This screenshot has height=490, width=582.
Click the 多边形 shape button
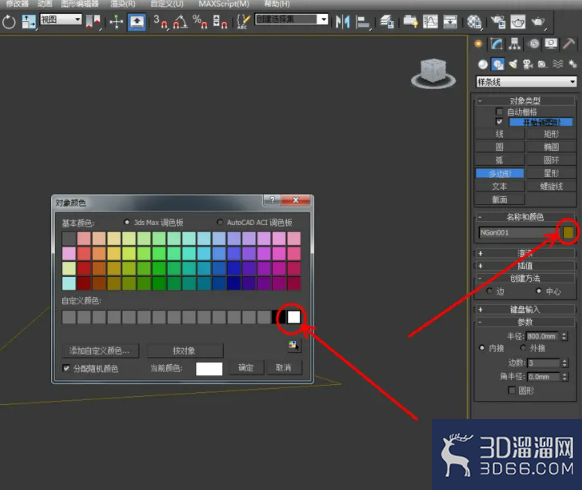click(x=500, y=173)
